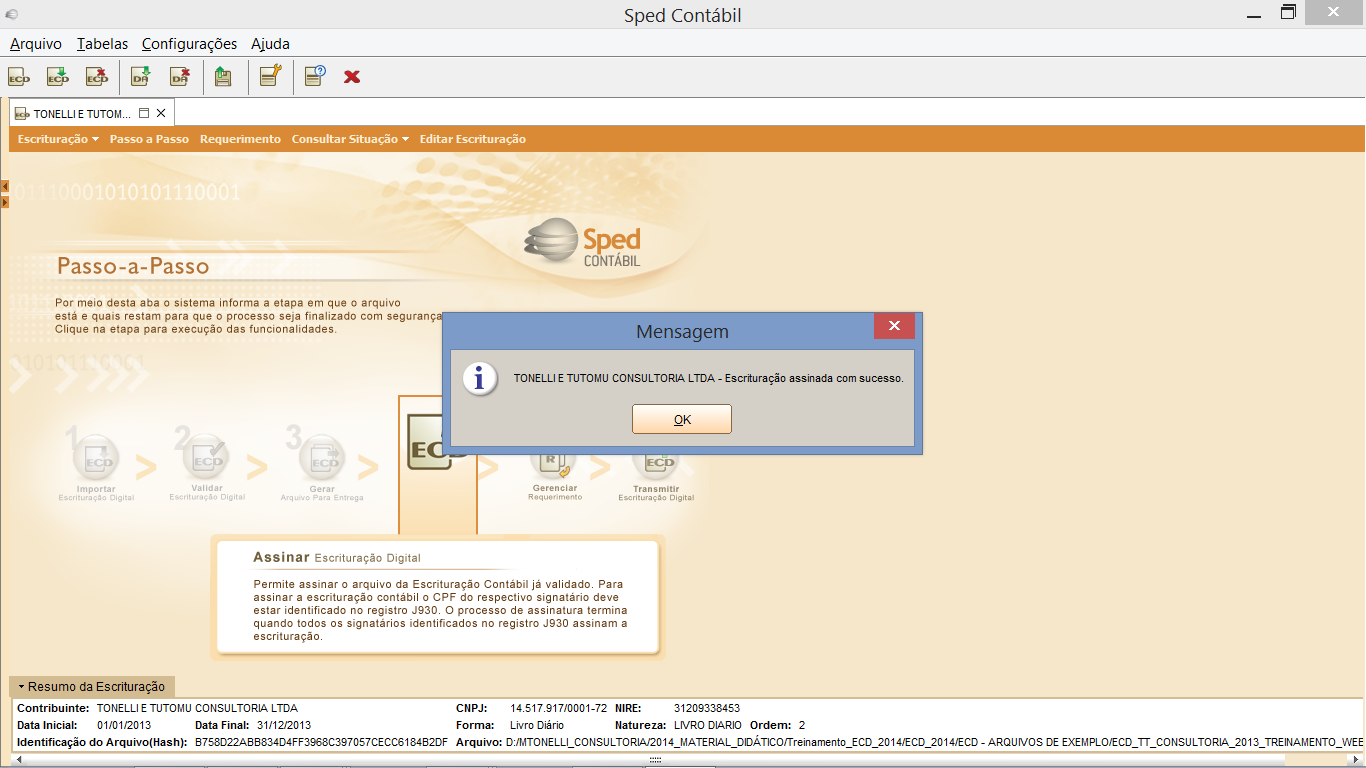The height and width of the screenshot is (768, 1366).
Task: Click the Arquivo path starting D:/MTONELLI_CONSULTORIA
Action: (935, 742)
